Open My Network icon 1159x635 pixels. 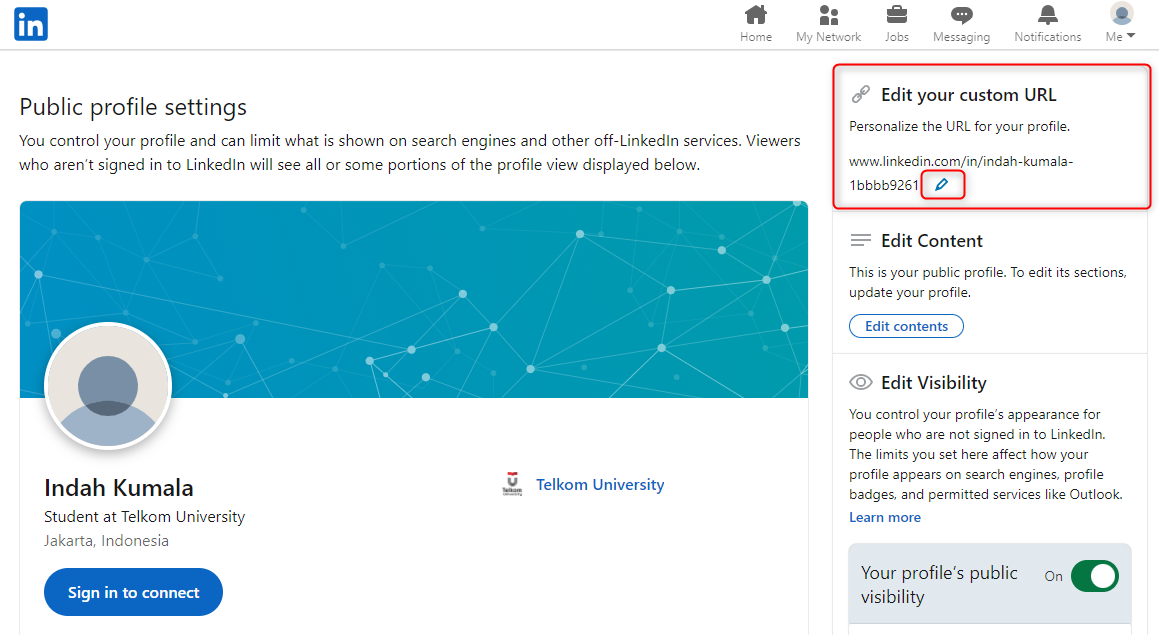point(829,15)
